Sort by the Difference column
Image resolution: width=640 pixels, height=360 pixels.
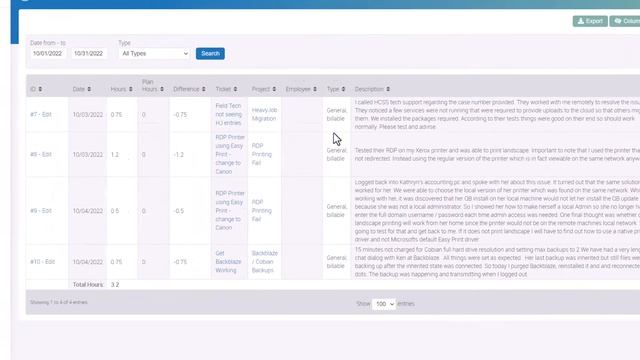(x=189, y=89)
